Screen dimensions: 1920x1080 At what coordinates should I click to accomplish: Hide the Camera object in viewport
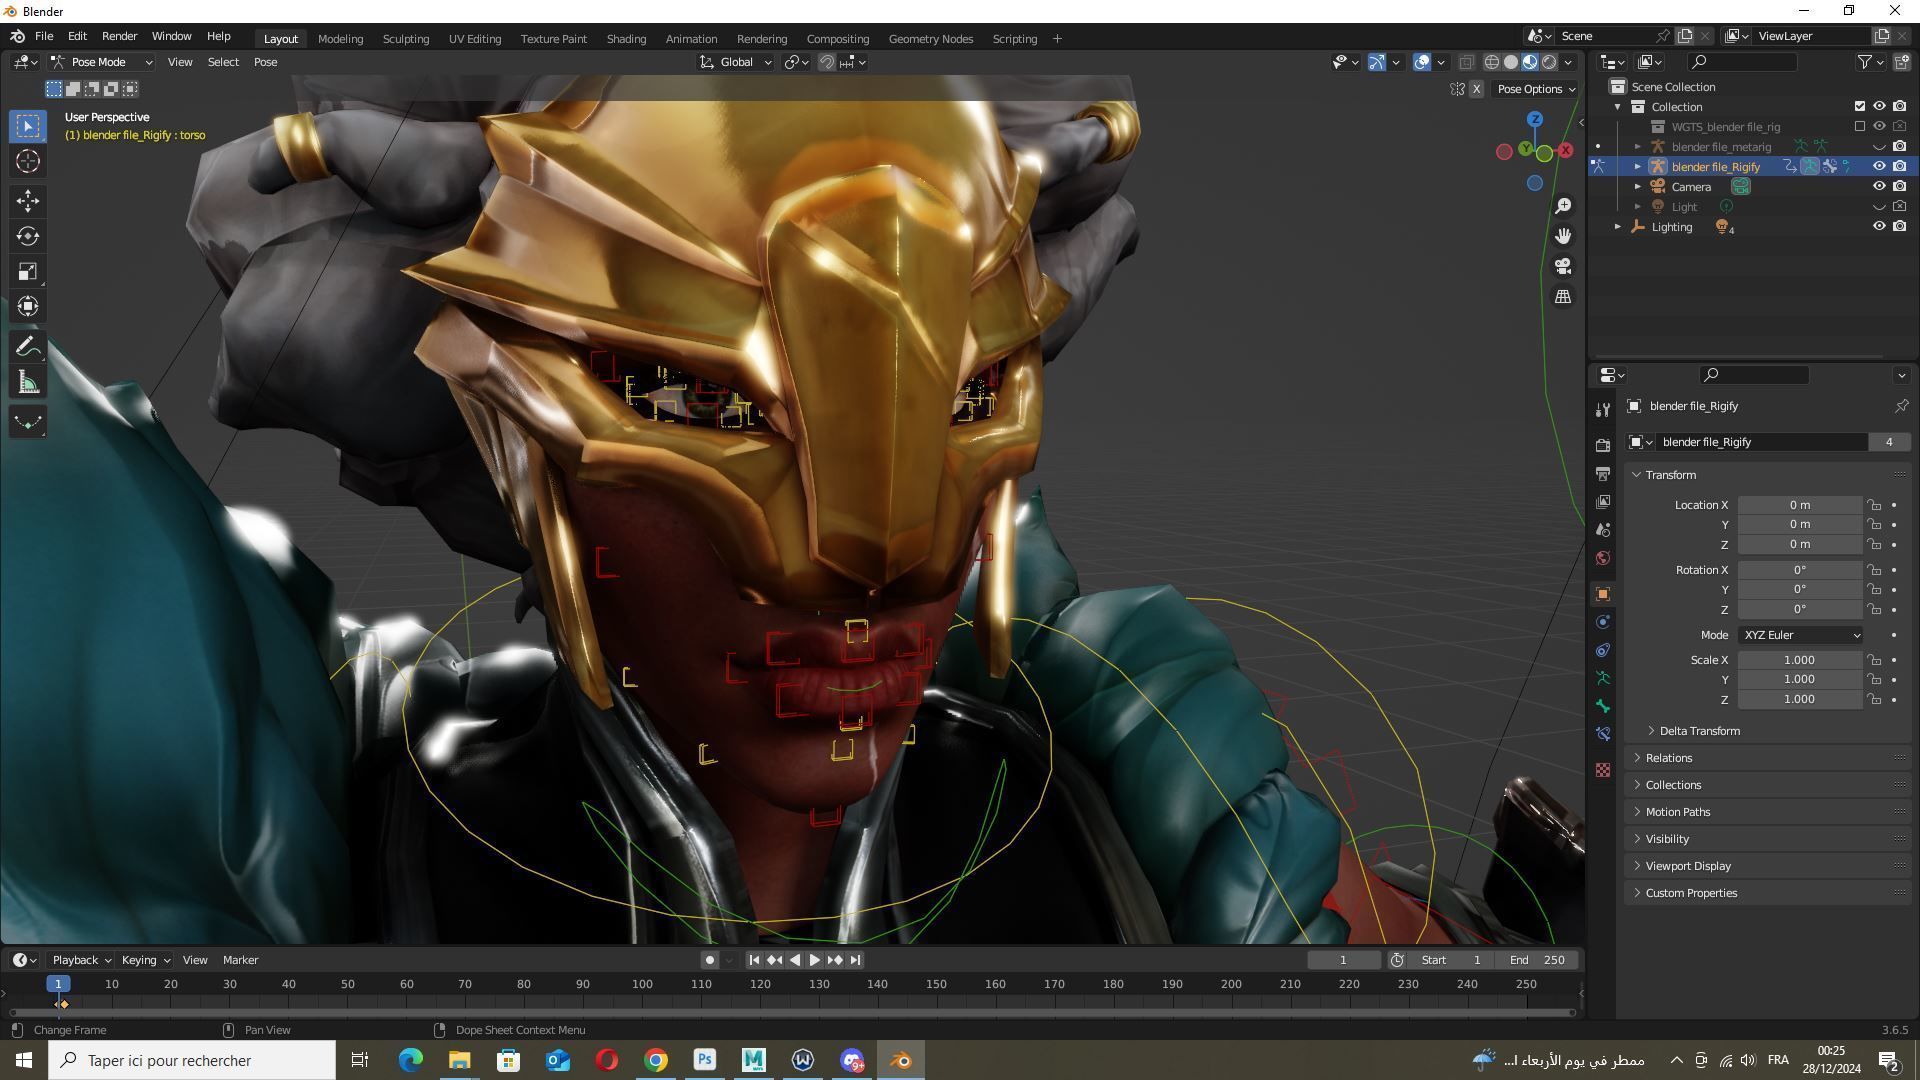click(x=1879, y=187)
